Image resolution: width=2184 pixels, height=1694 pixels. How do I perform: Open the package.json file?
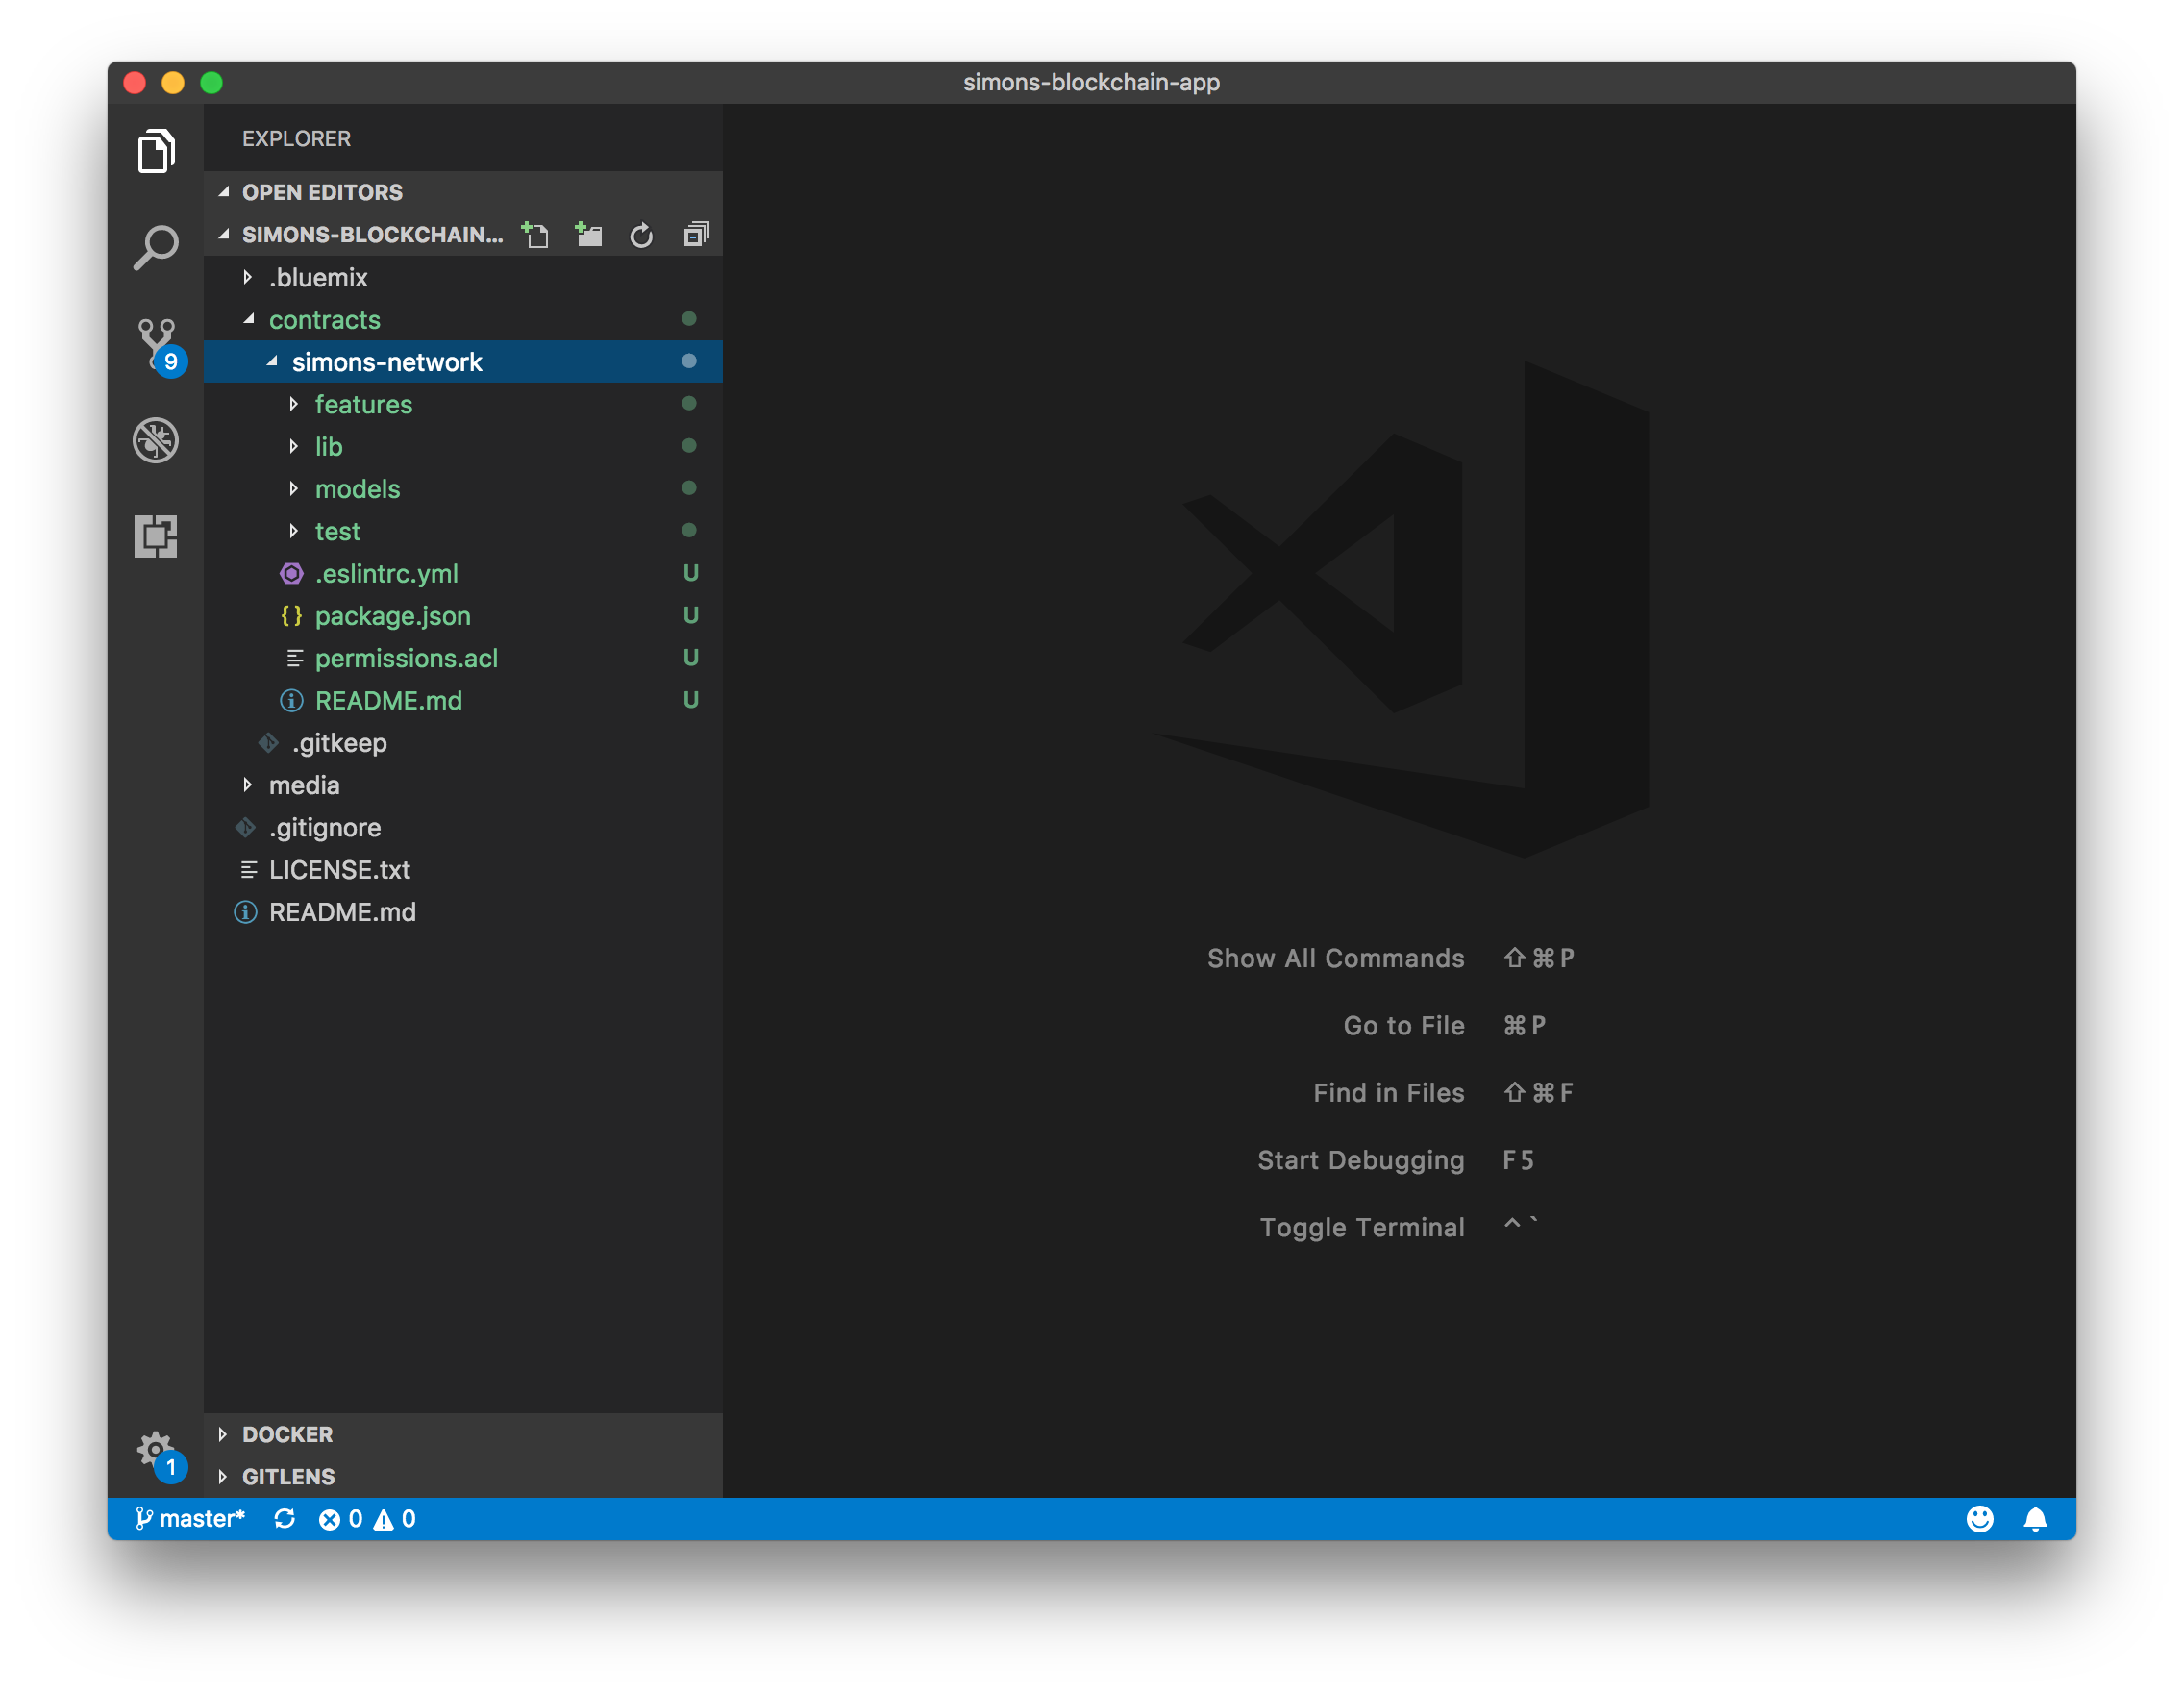pyautogui.click(x=392, y=616)
